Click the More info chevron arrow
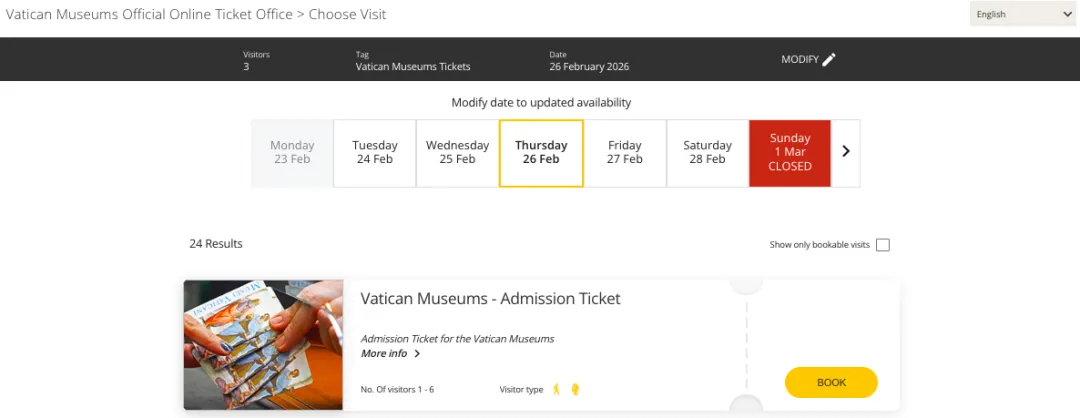Screen dimensions: 1080x418 [417, 354]
